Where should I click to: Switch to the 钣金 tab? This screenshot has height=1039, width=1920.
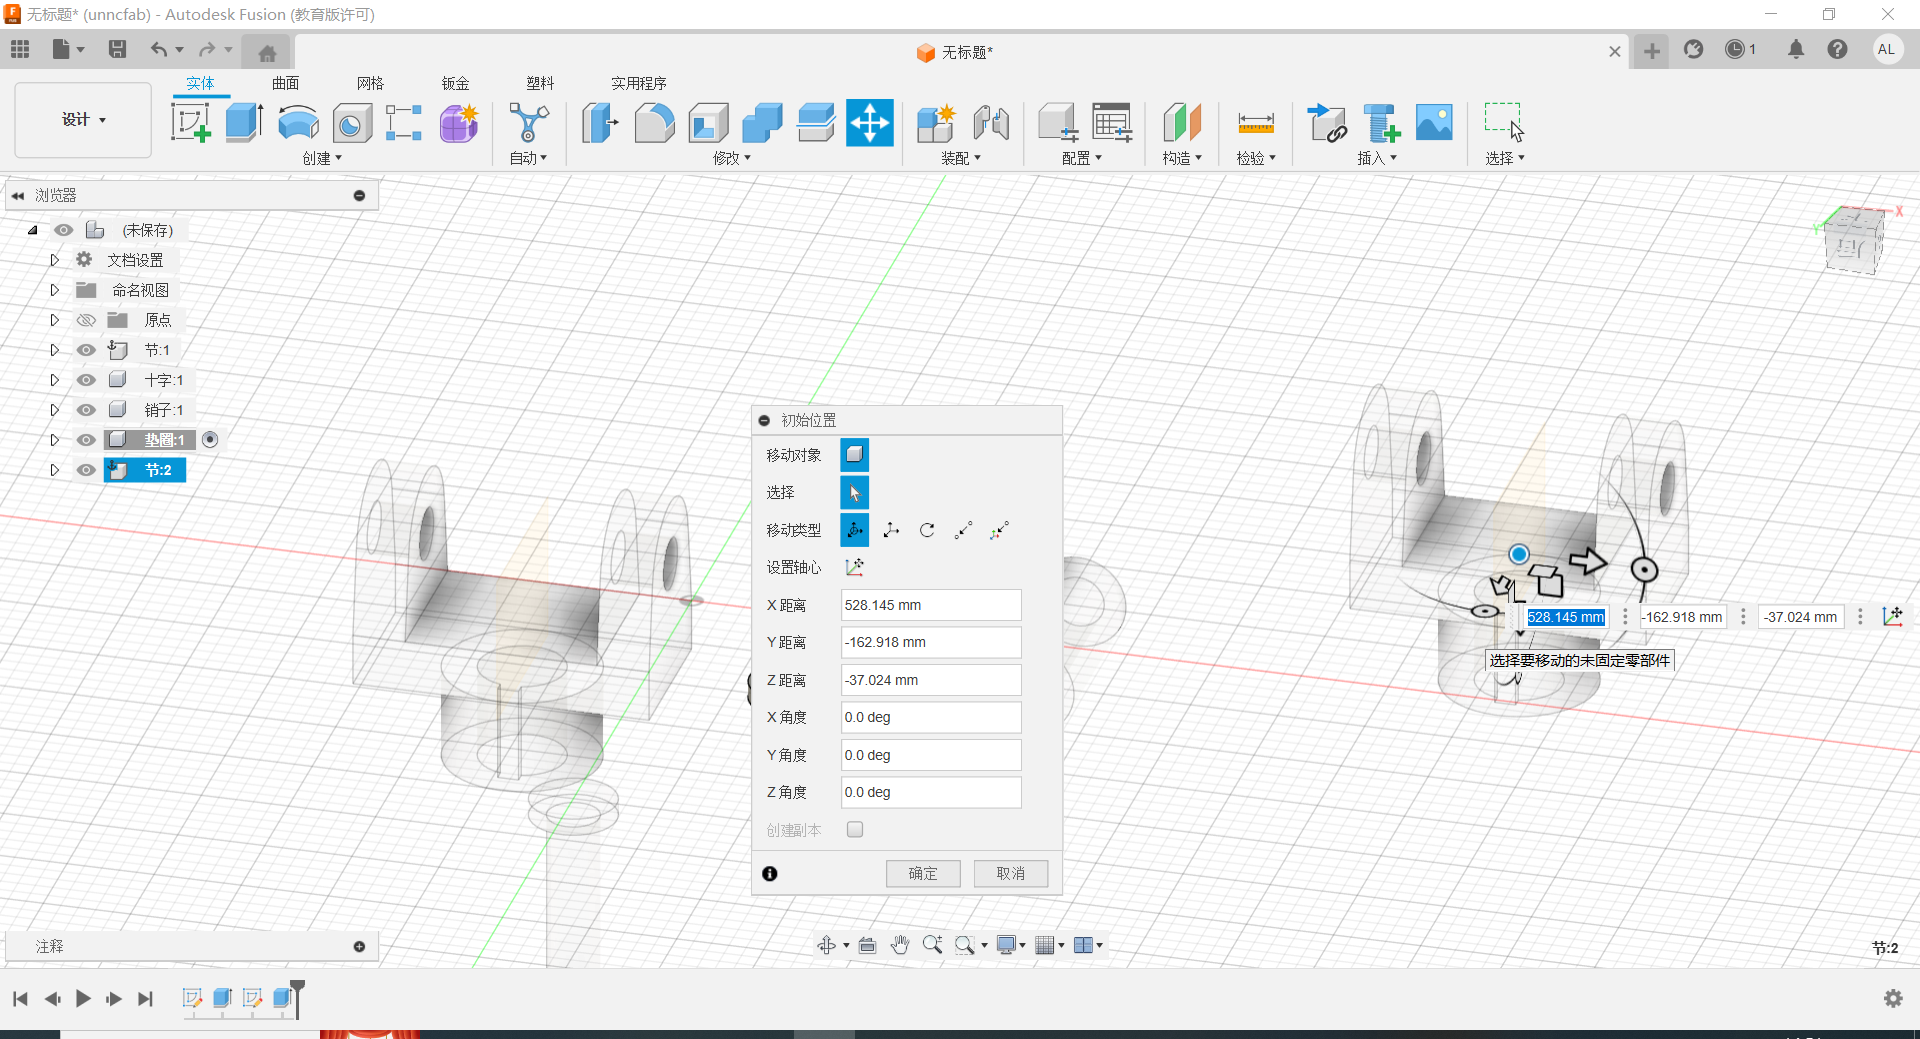(455, 83)
